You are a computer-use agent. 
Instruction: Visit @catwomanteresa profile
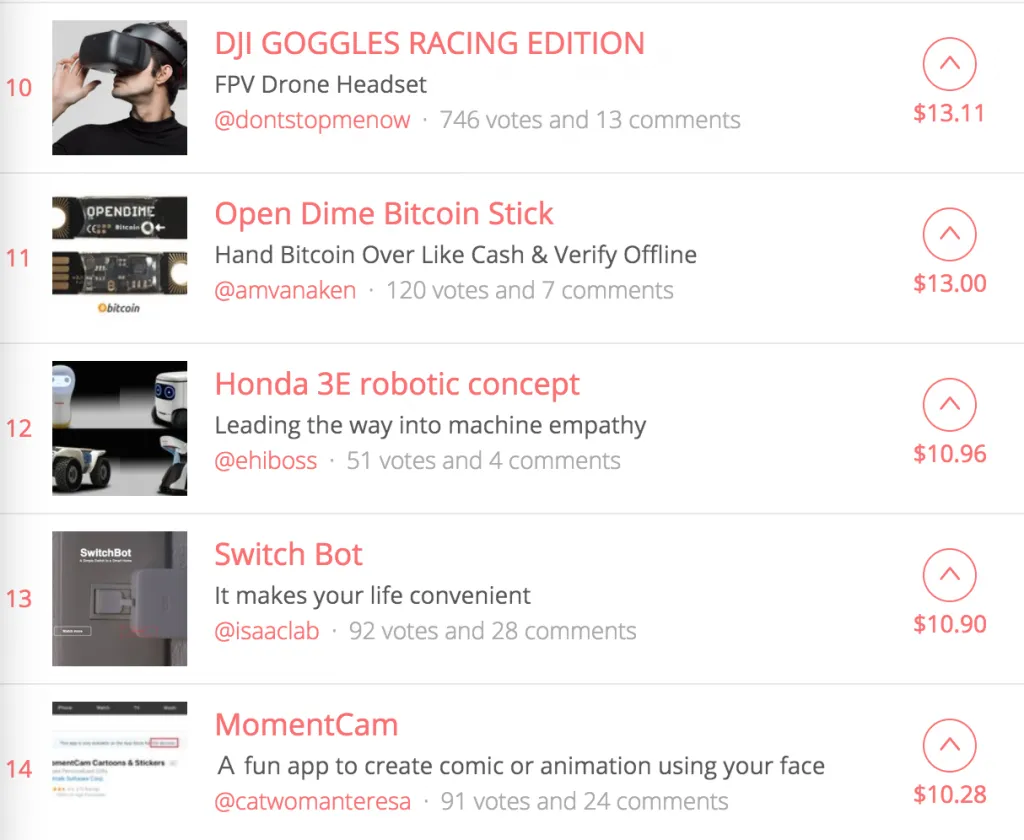tap(312, 802)
